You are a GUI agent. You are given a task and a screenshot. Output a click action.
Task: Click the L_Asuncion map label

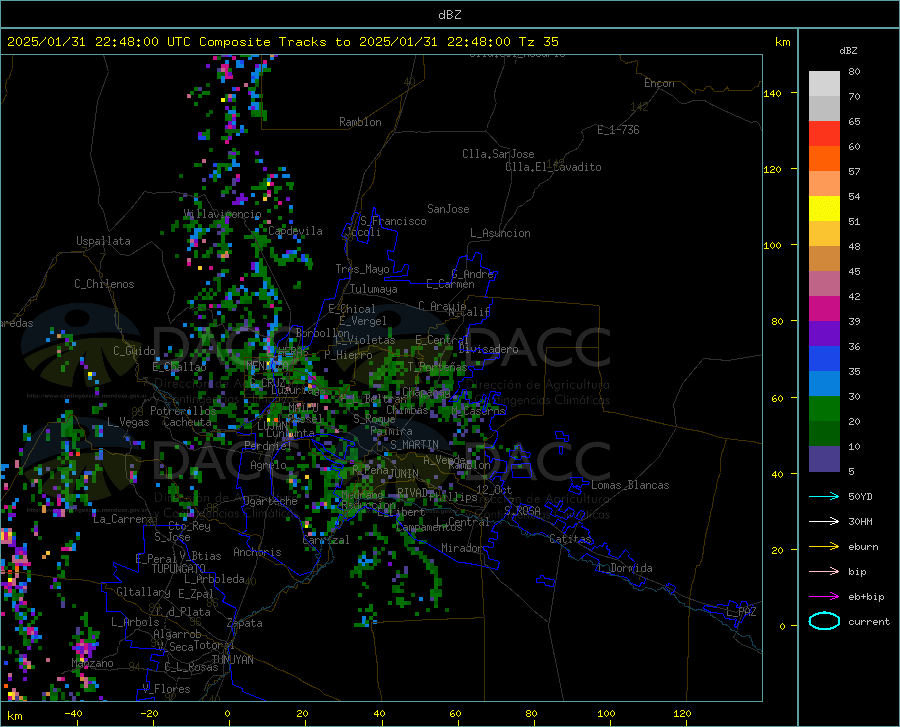tap(501, 233)
